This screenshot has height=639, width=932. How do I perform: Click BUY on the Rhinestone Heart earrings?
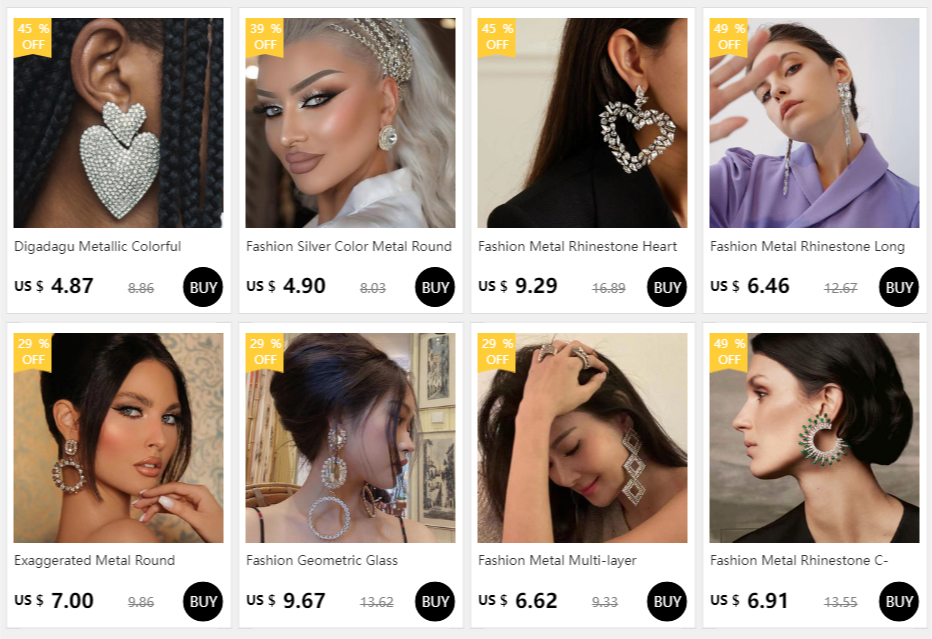click(667, 287)
